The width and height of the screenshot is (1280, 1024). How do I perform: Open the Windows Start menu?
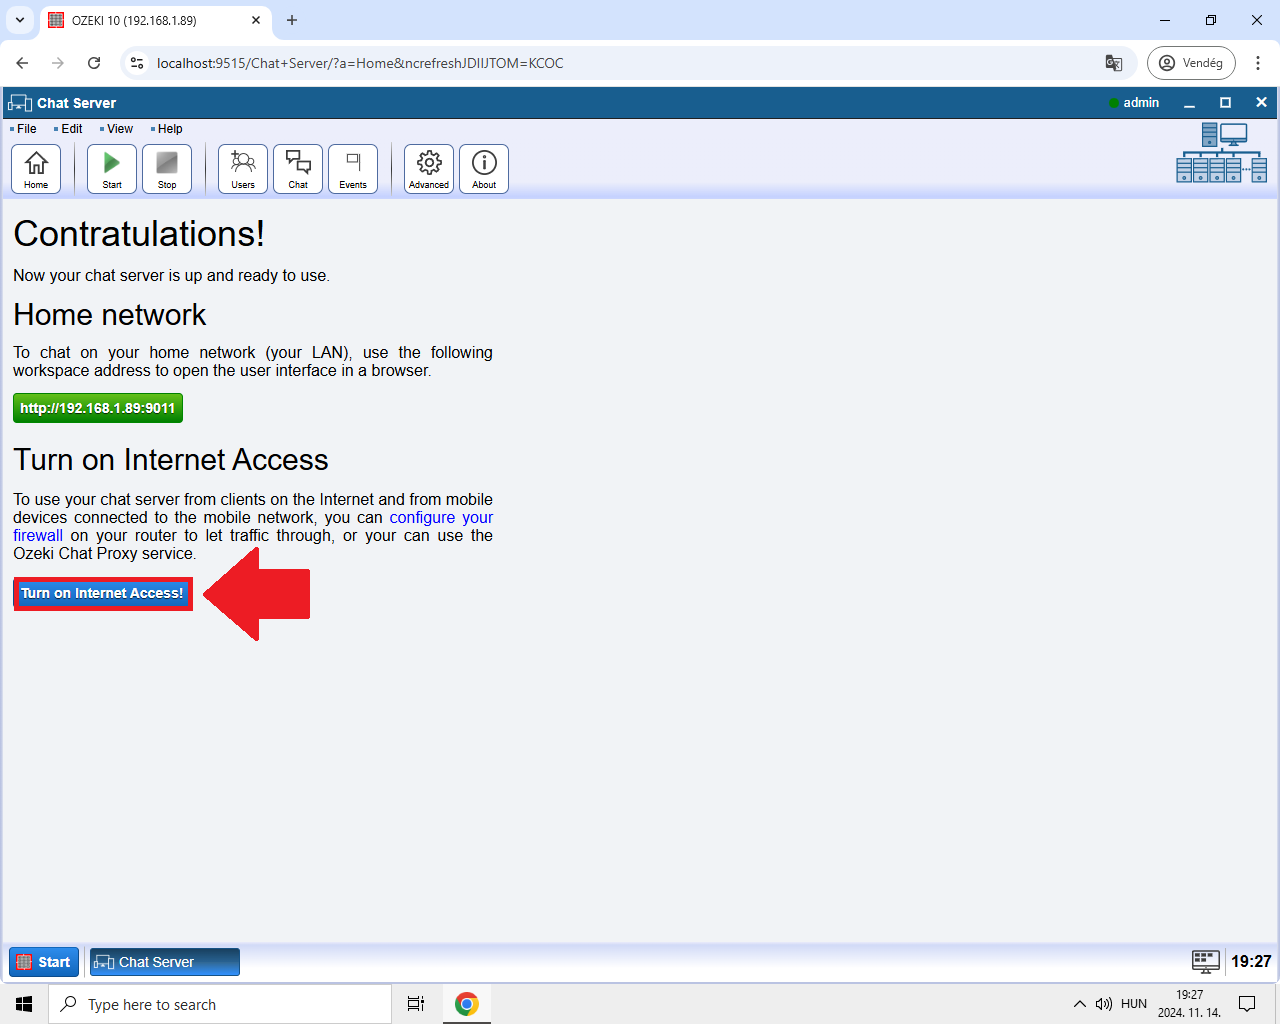point(24,1004)
